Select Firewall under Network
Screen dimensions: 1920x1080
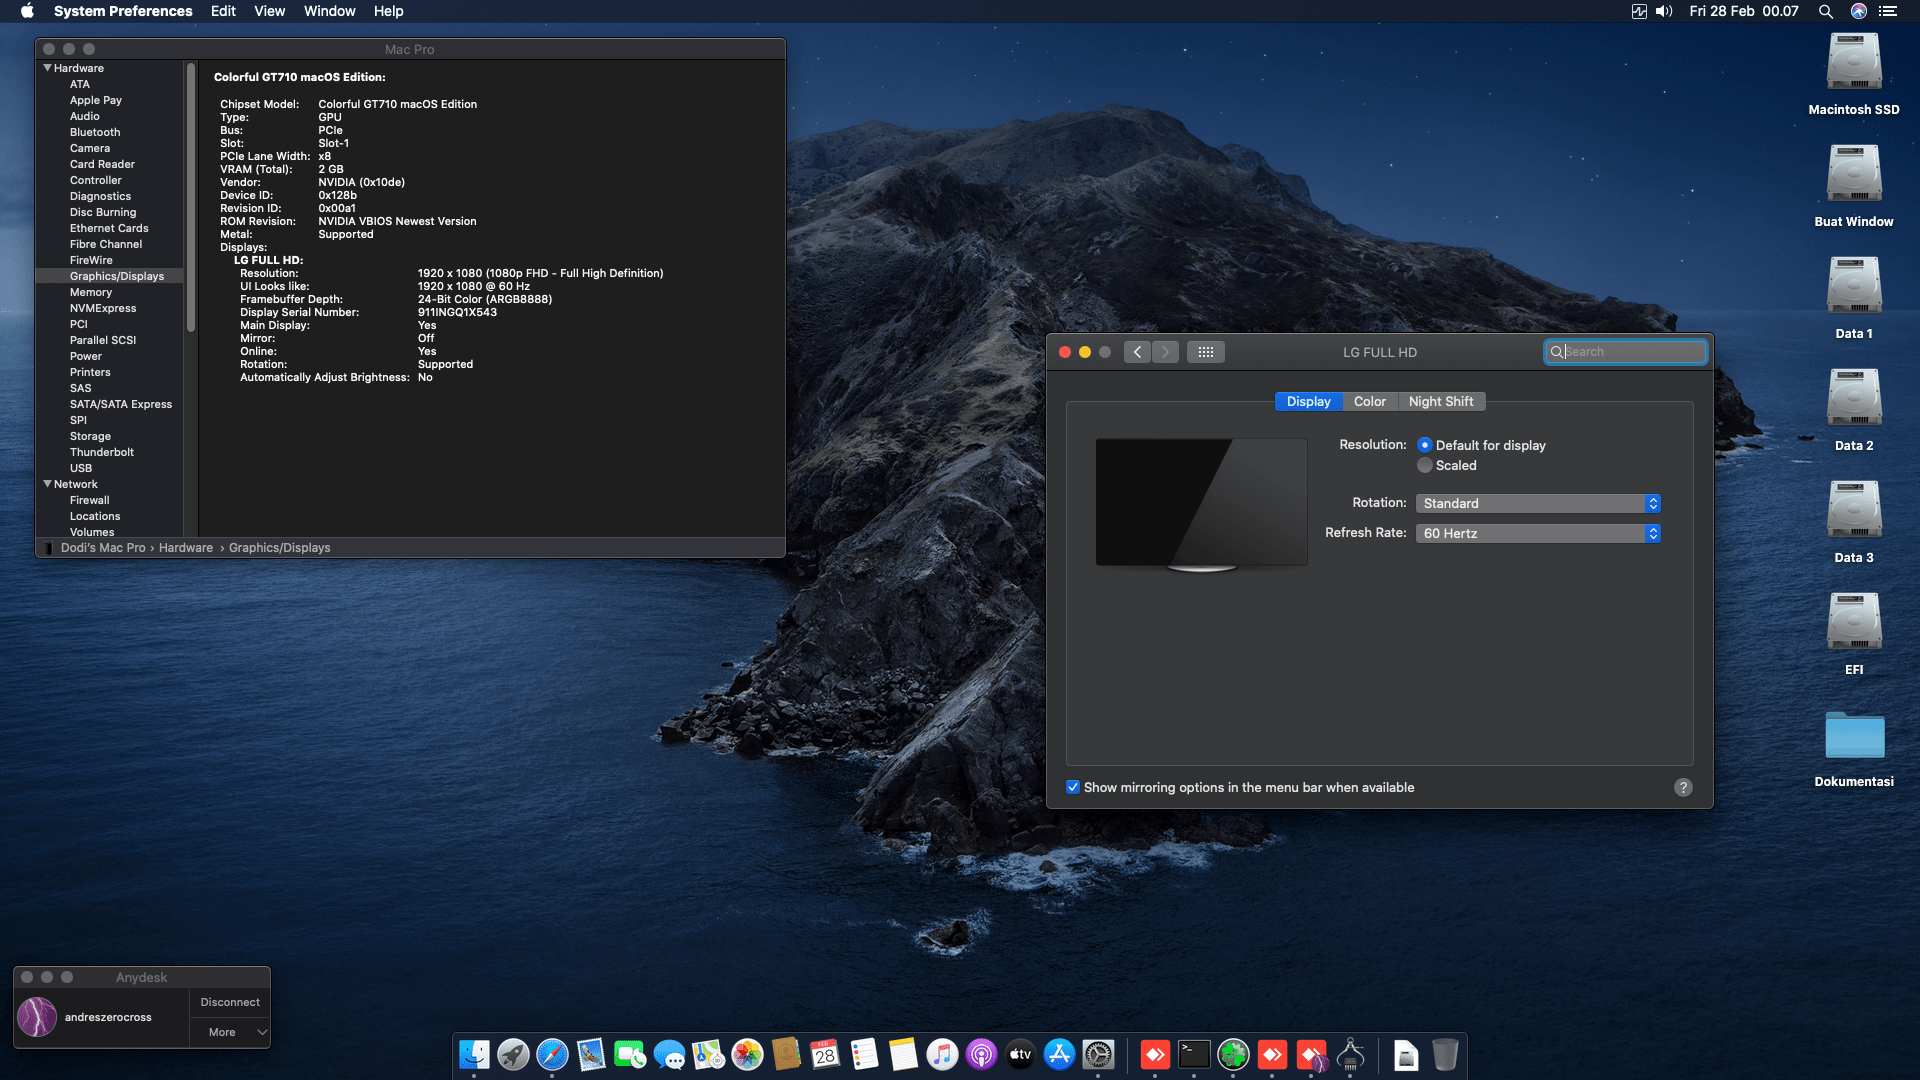coord(90,500)
